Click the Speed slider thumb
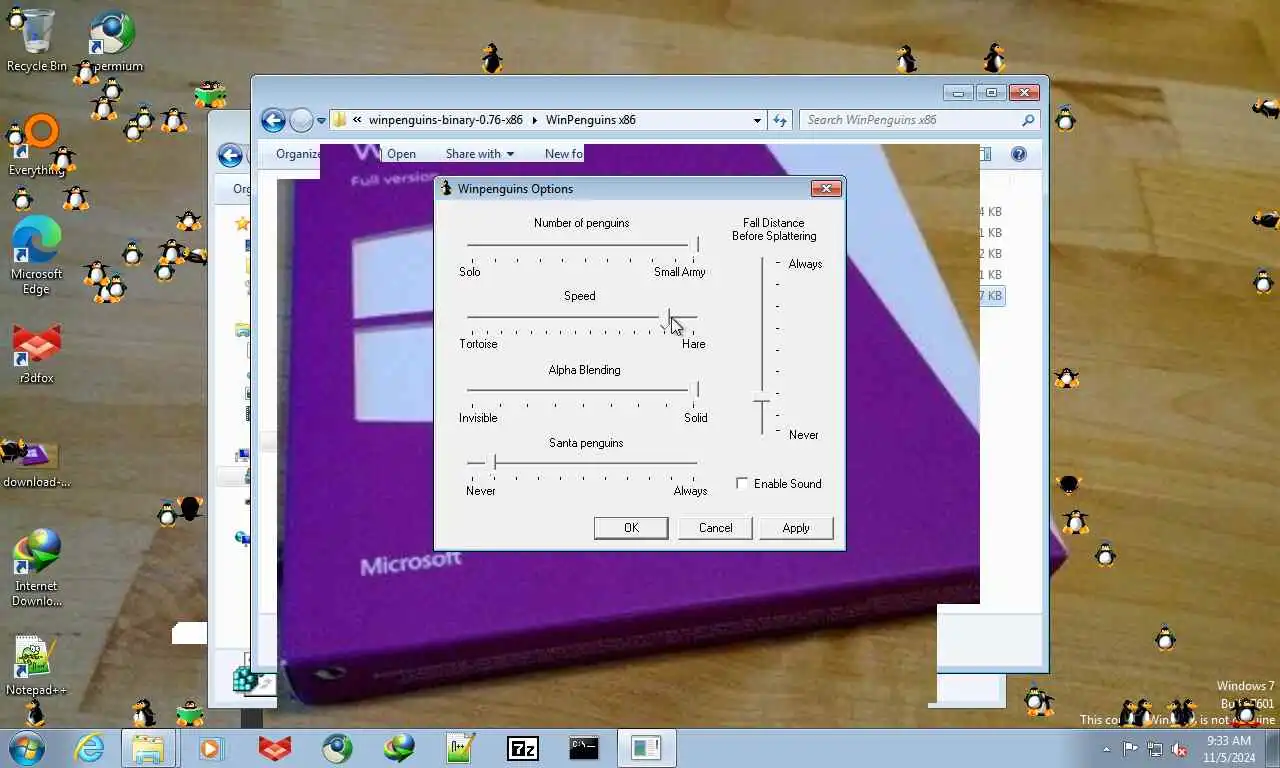The image size is (1280, 768). (667, 318)
